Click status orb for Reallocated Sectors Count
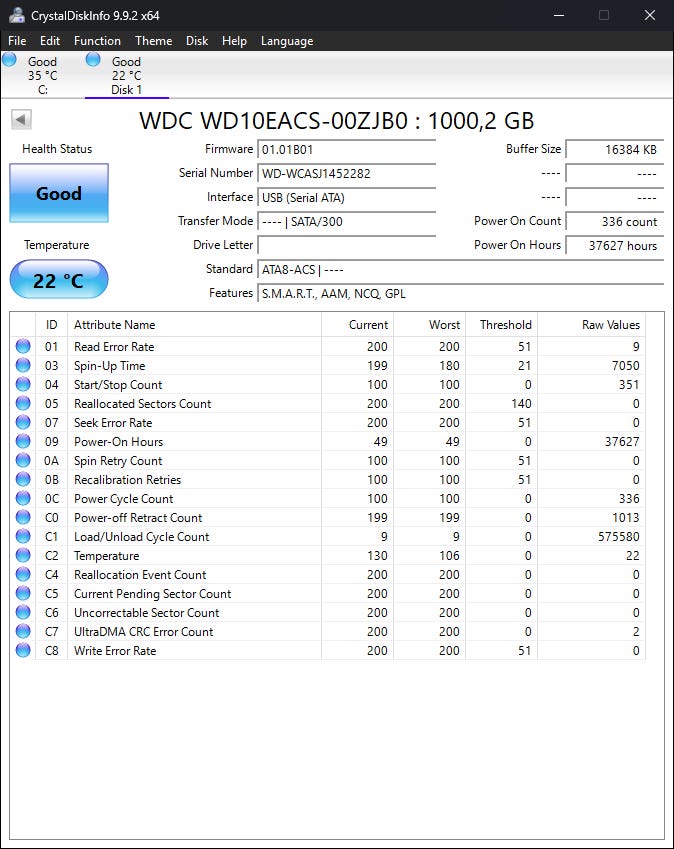The image size is (674, 849). pos(23,403)
